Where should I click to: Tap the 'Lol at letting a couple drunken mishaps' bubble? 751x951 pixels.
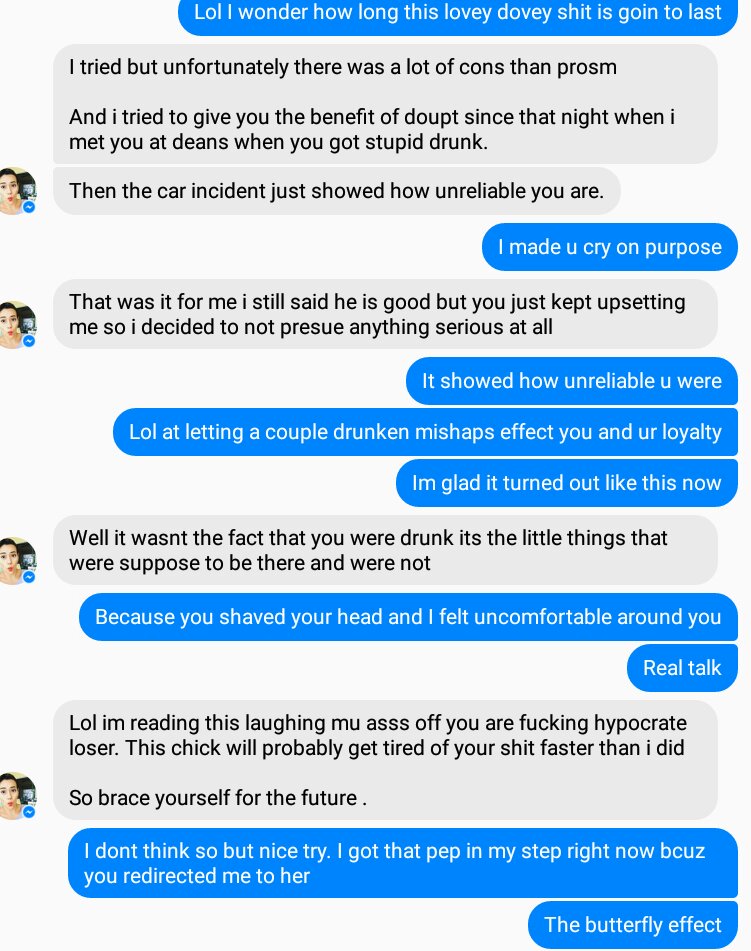pyautogui.click(x=425, y=432)
